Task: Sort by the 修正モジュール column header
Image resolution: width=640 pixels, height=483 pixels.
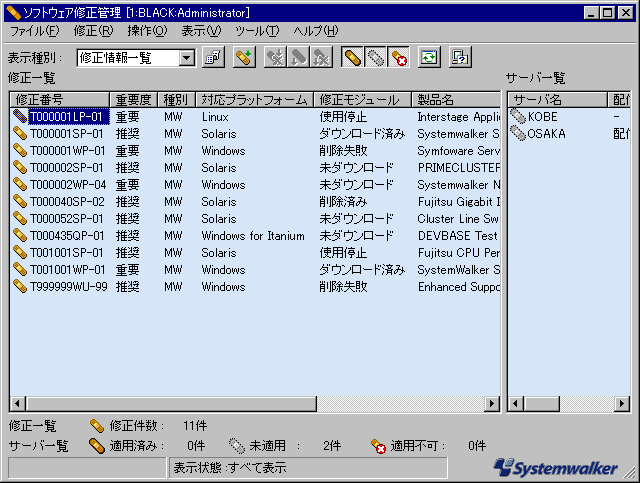Action: (x=362, y=100)
